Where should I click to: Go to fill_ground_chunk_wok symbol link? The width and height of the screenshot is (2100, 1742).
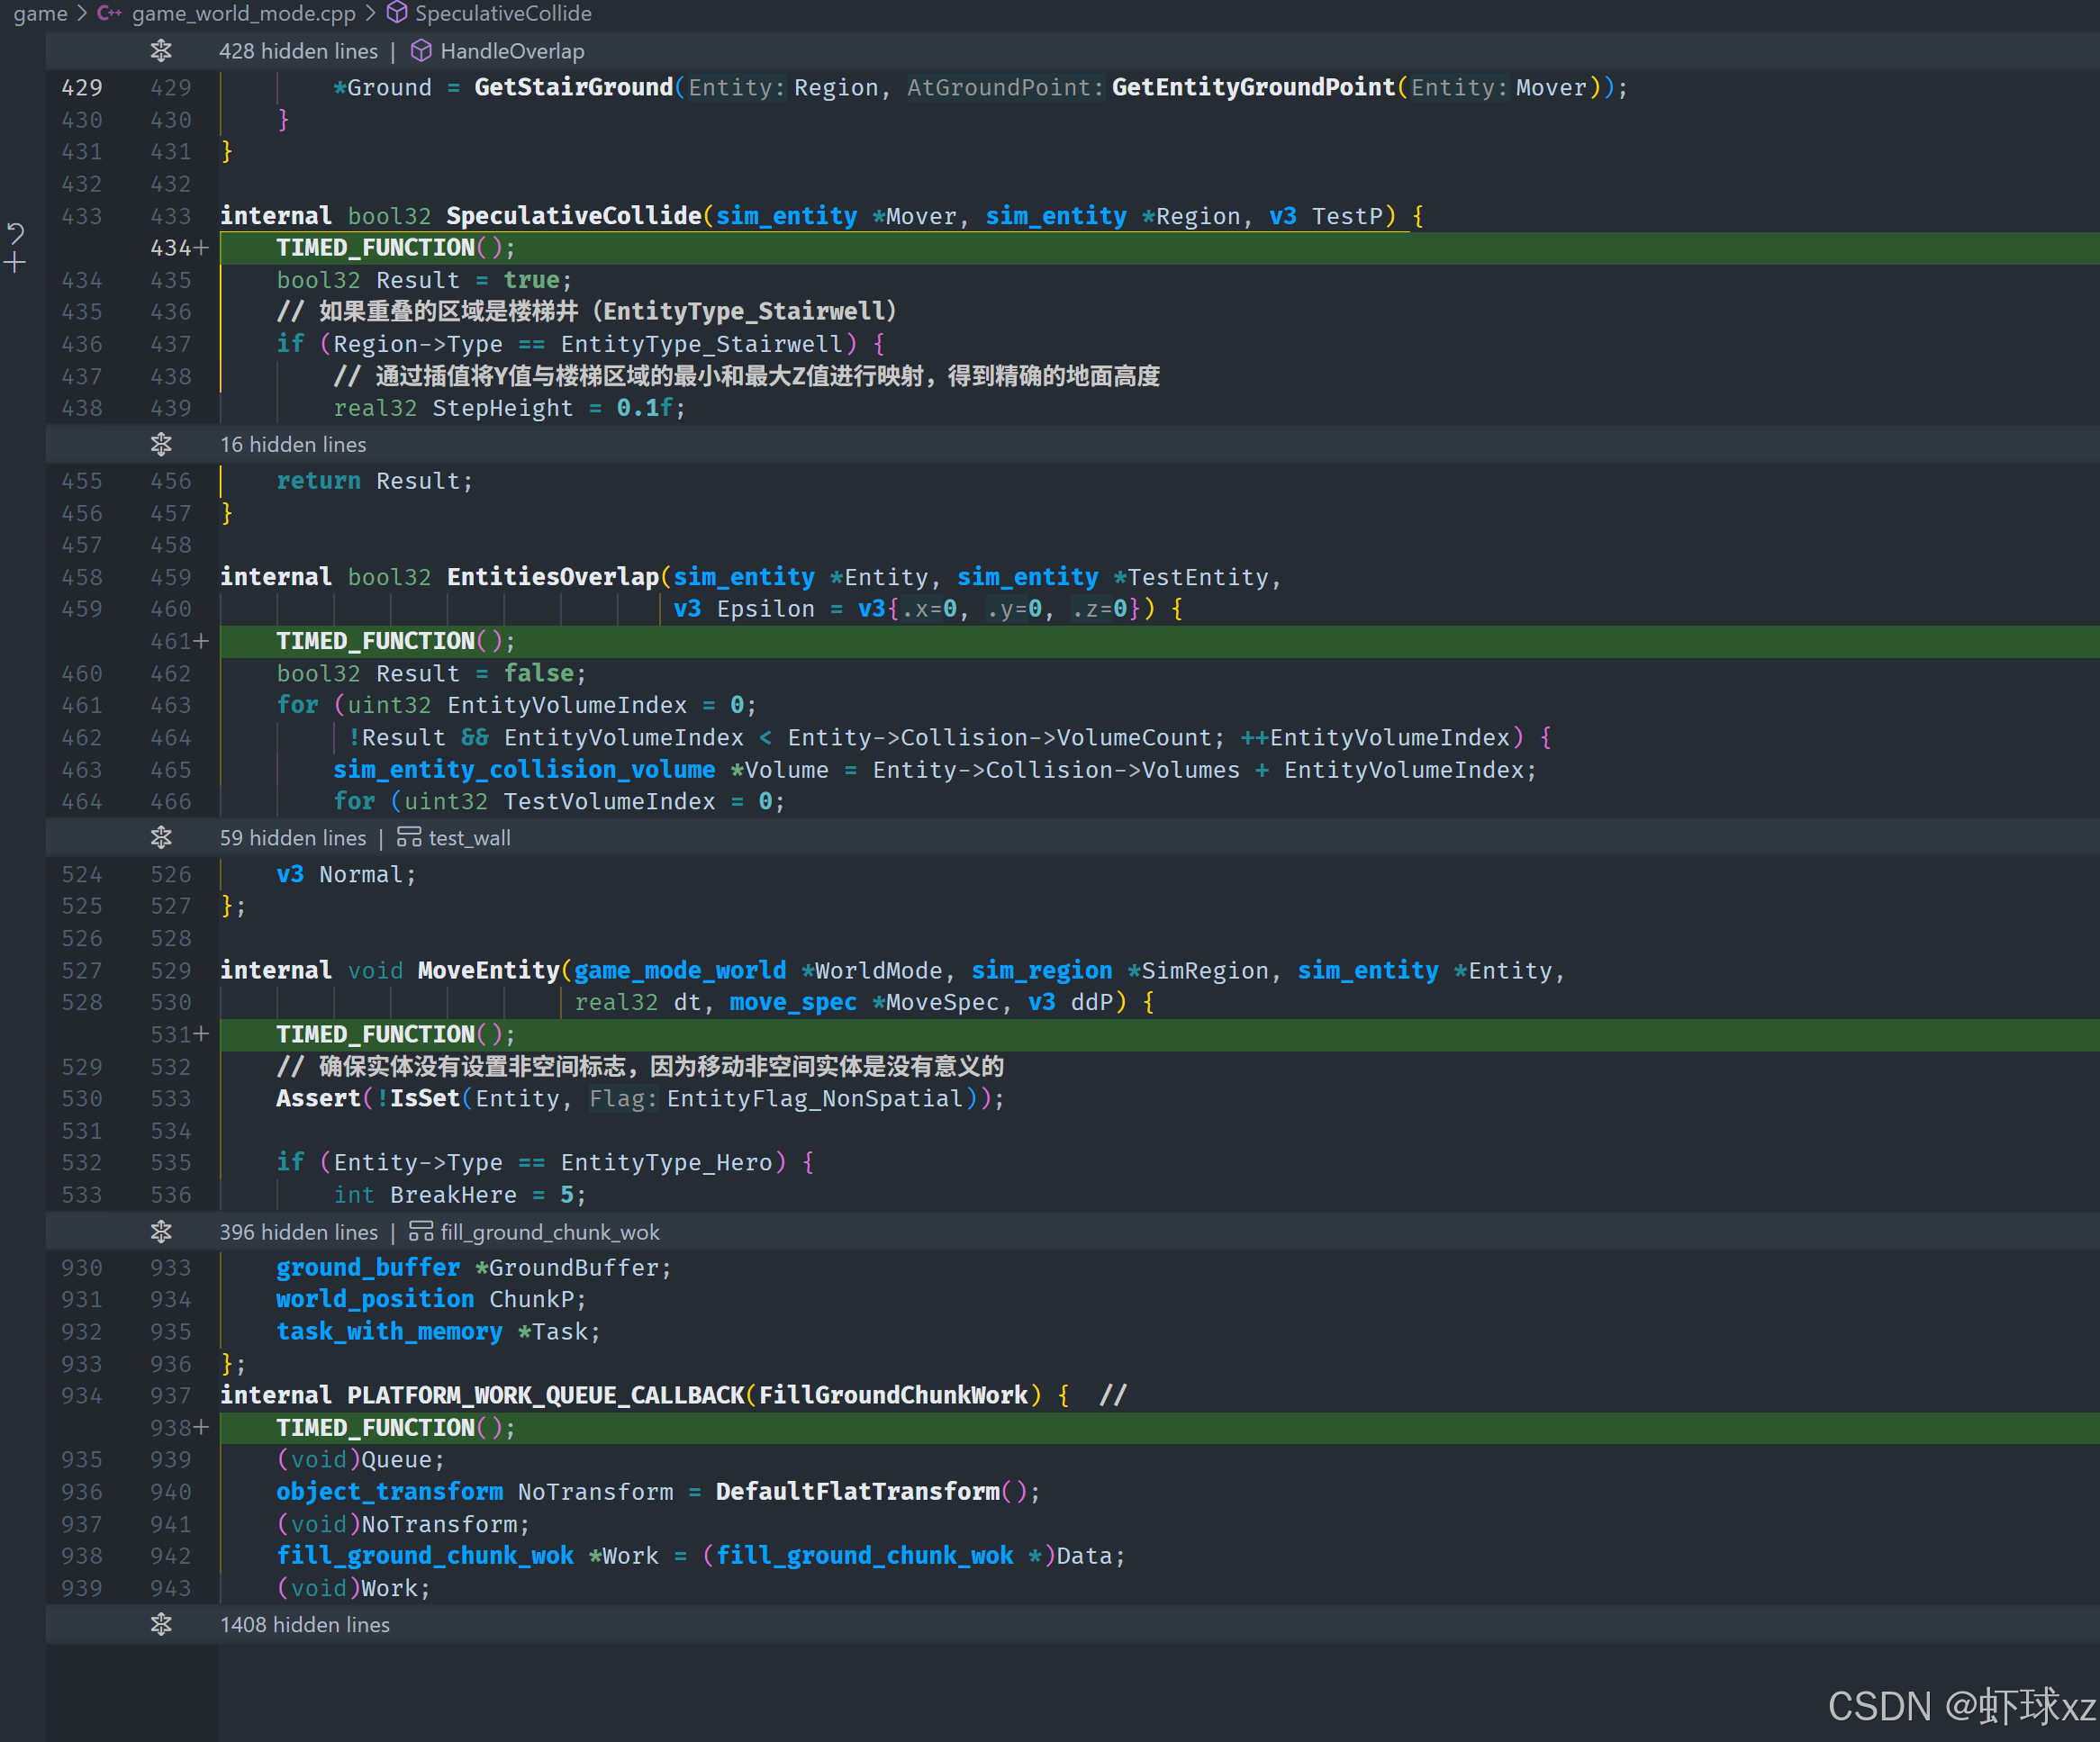(x=550, y=1231)
